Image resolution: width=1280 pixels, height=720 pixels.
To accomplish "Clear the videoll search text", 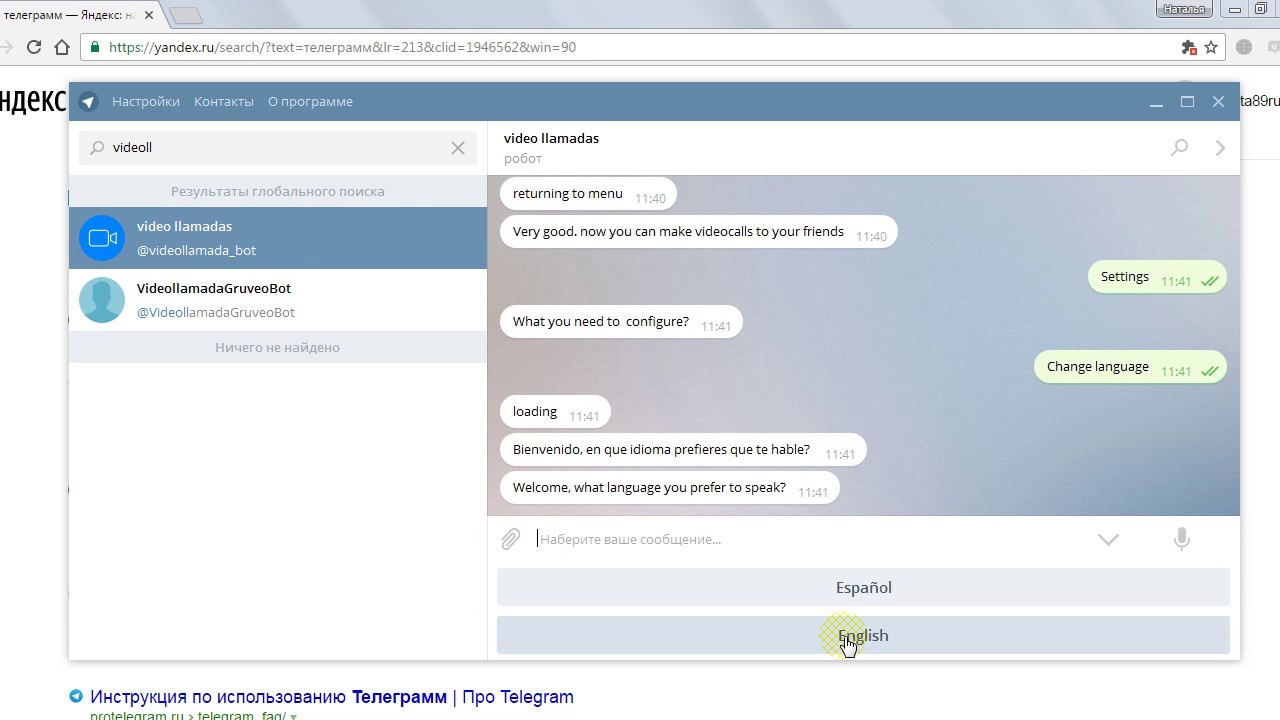I will click(458, 148).
